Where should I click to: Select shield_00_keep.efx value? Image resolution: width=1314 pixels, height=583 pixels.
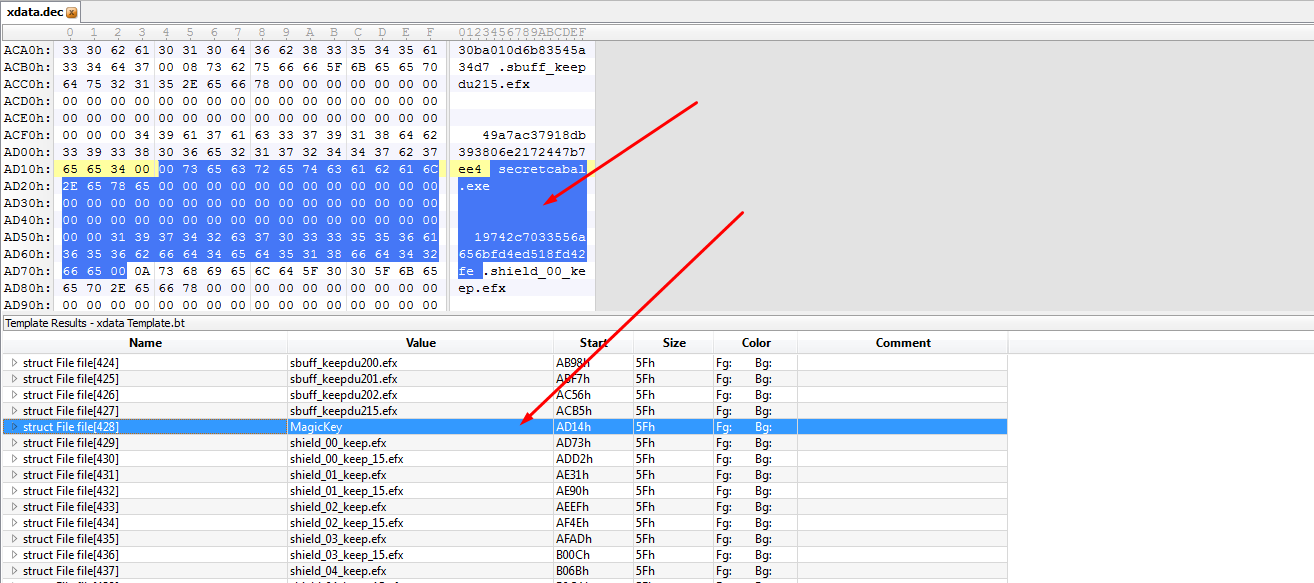click(x=338, y=443)
